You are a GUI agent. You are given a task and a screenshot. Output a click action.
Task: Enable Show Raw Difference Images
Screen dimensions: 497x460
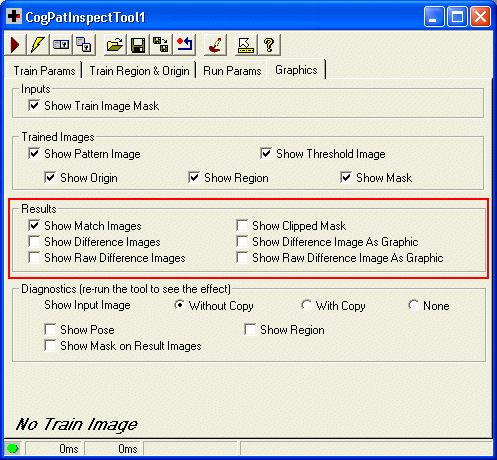pos(34,258)
